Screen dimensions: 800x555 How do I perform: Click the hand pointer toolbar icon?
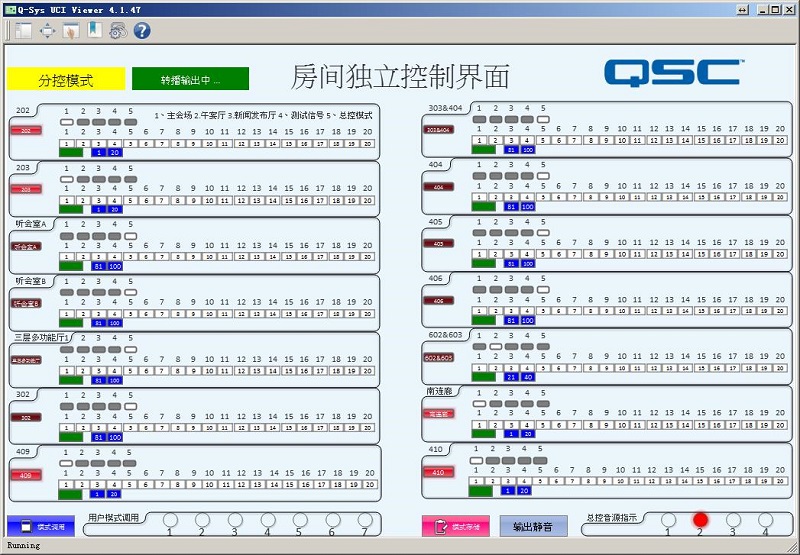tap(70, 30)
